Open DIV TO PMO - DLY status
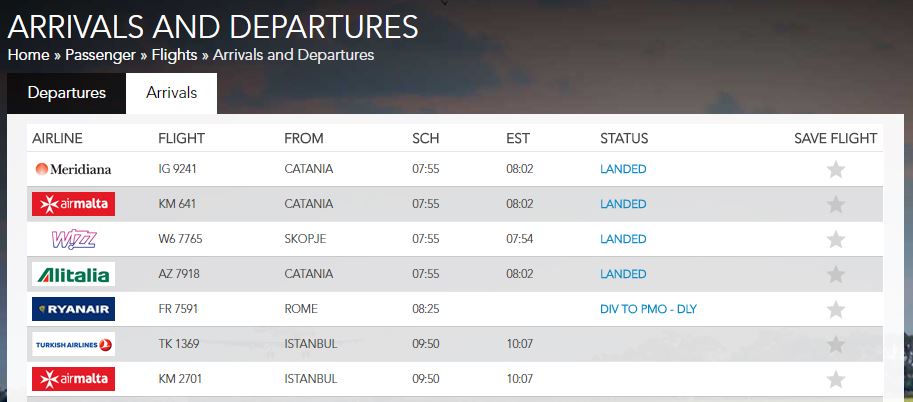This screenshot has height=402, width=913. point(648,309)
